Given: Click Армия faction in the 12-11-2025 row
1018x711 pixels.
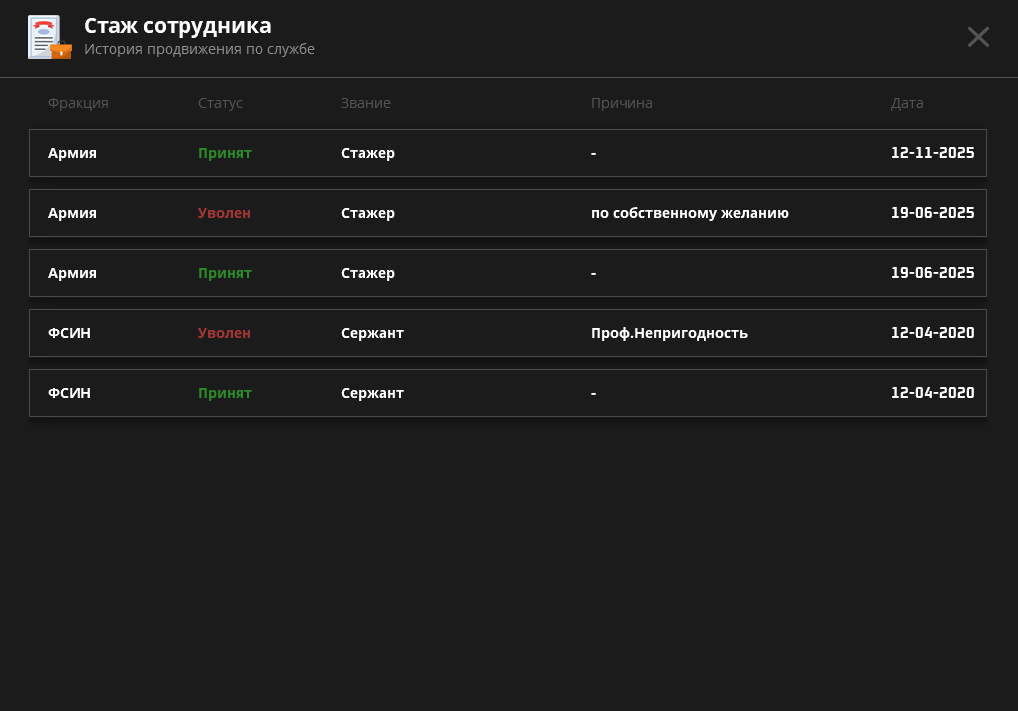Looking at the screenshot, I should [x=72, y=153].
